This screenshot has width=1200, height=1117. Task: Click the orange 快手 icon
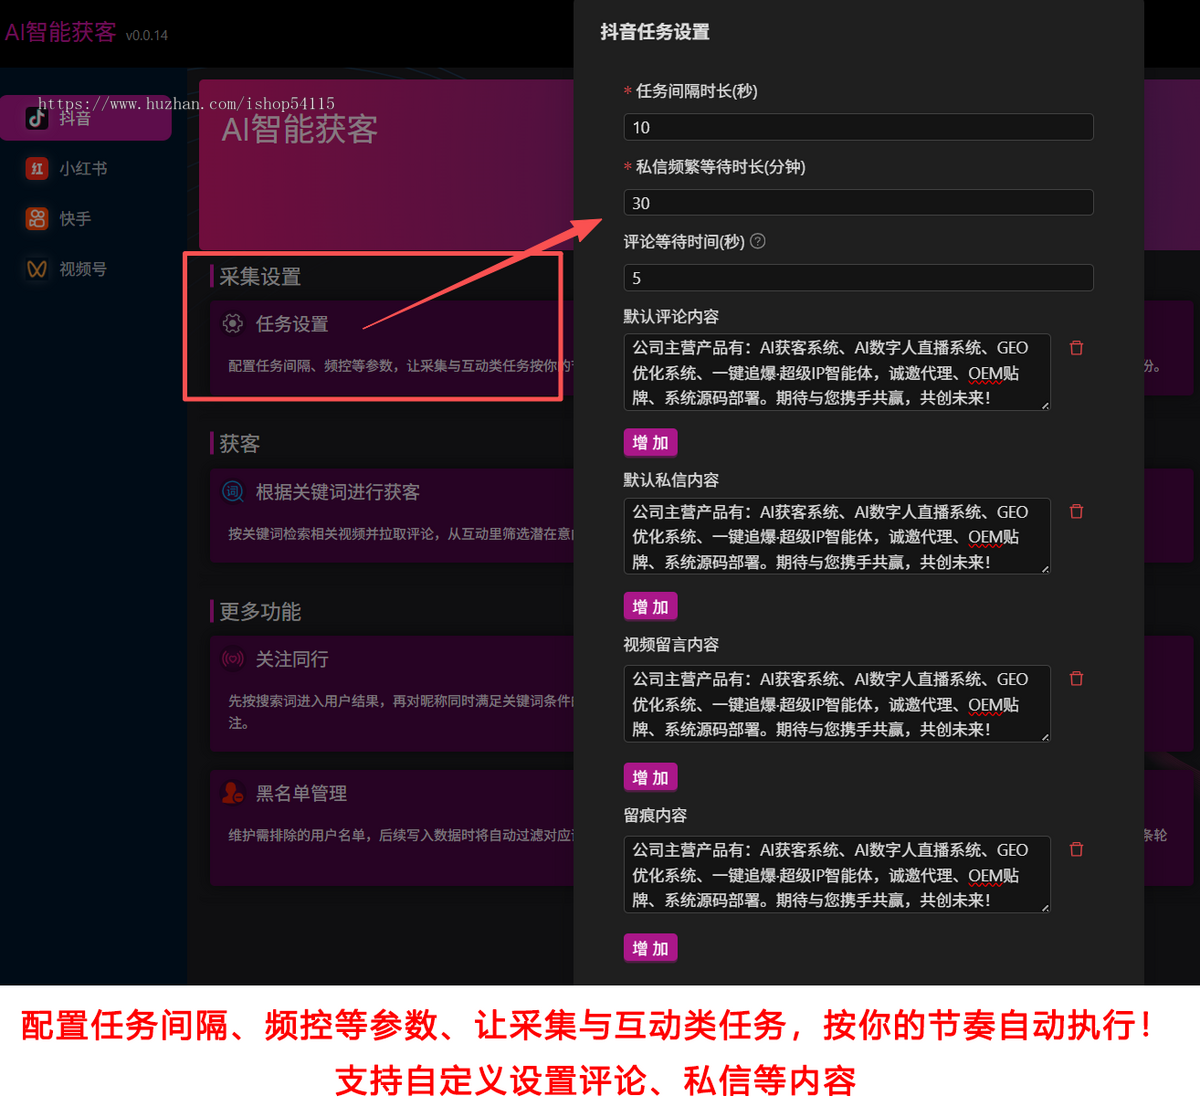pos(37,218)
